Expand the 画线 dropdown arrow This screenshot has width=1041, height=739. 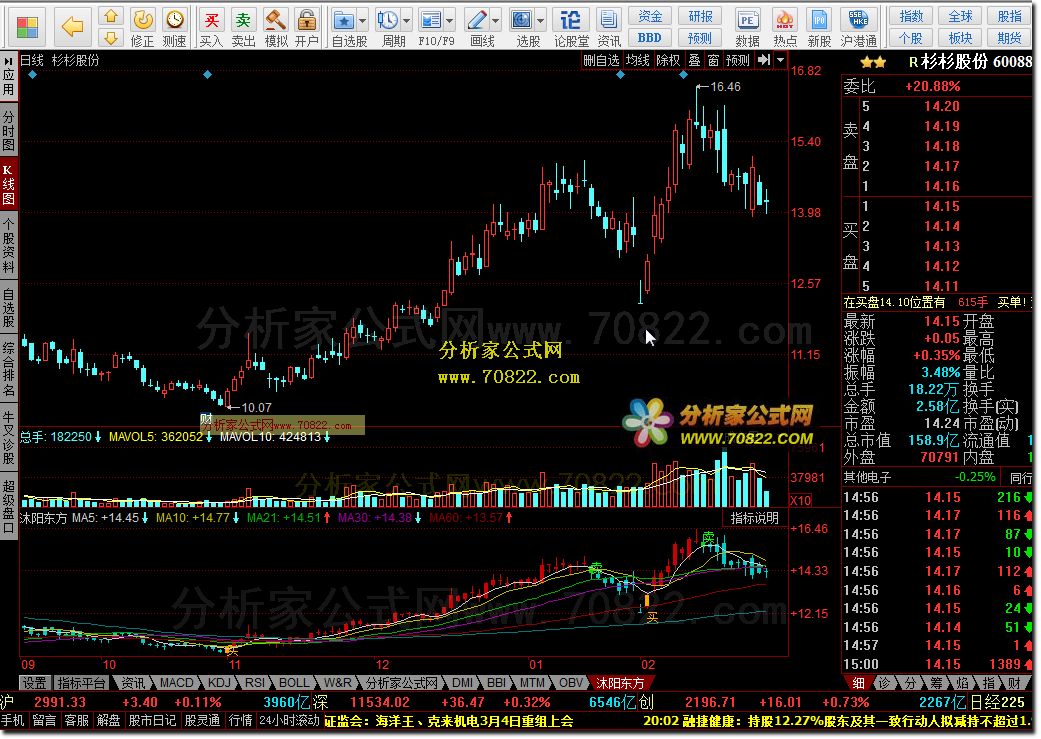pos(495,21)
